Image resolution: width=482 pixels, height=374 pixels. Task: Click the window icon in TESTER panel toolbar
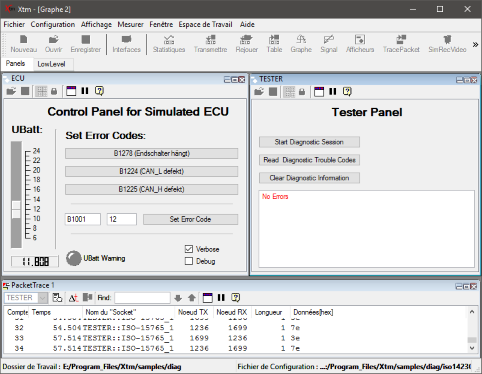pyautogui.click(x=319, y=91)
